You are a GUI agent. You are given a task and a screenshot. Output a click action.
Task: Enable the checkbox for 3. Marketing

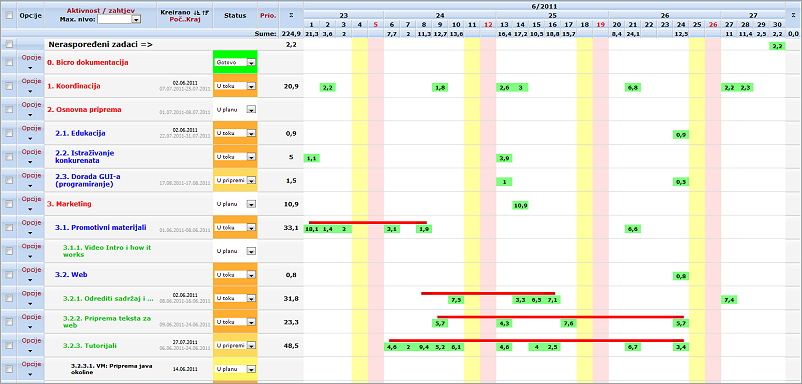[8, 204]
